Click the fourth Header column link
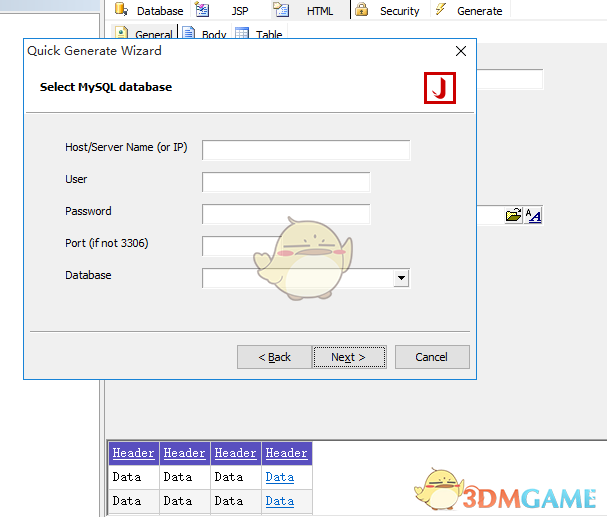Screen dimensions: 607x517 (x=286, y=453)
